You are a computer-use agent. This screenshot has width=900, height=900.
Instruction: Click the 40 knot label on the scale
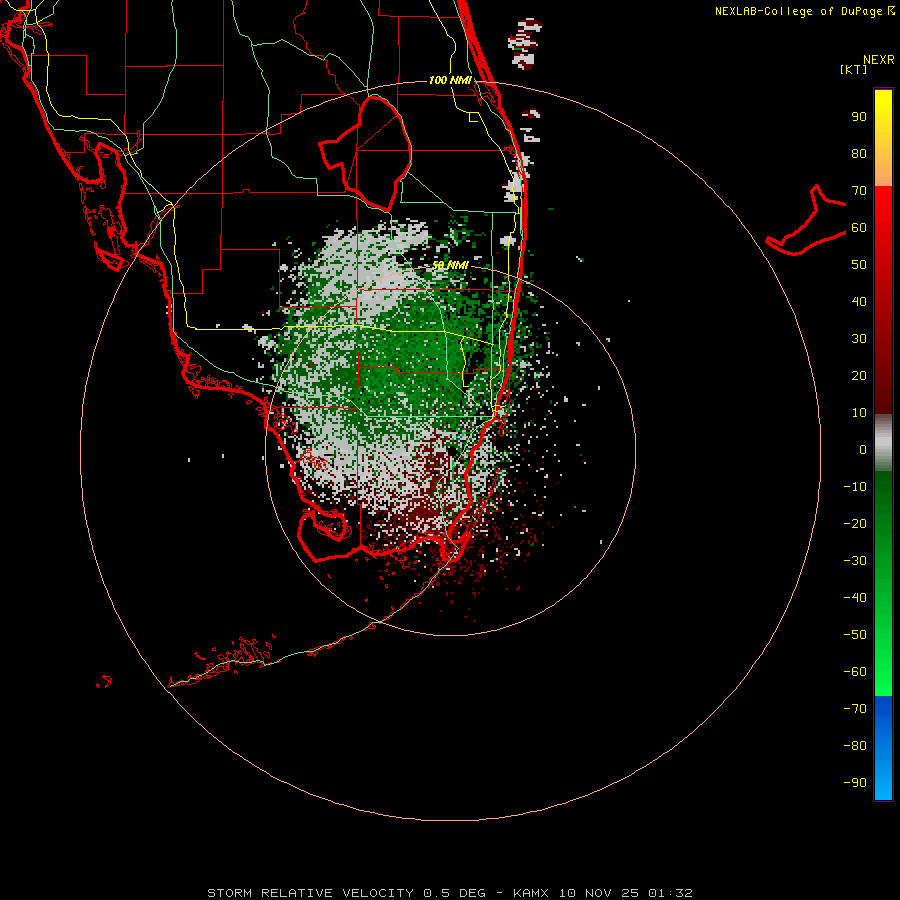point(859,301)
